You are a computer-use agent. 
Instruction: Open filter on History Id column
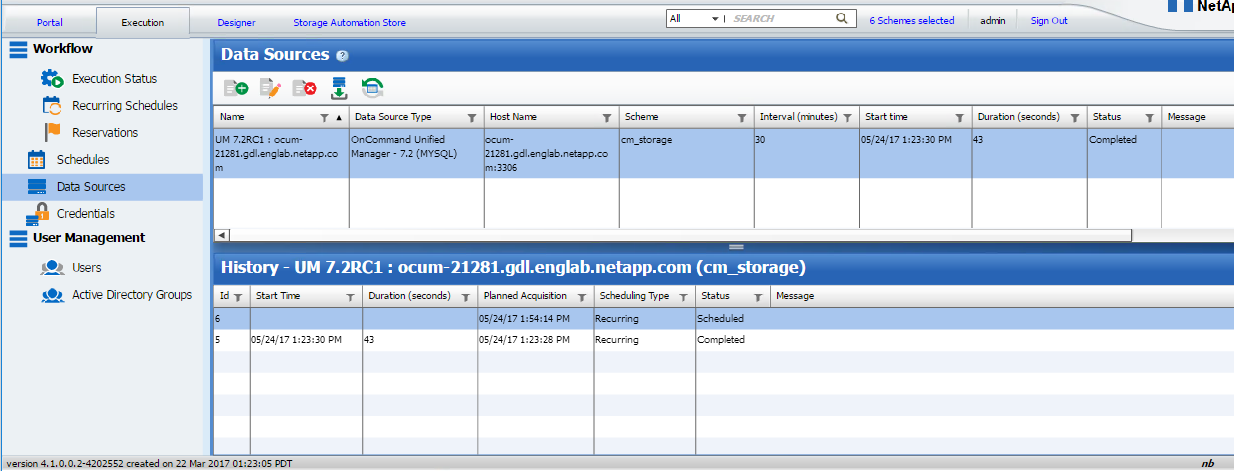point(238,297)
